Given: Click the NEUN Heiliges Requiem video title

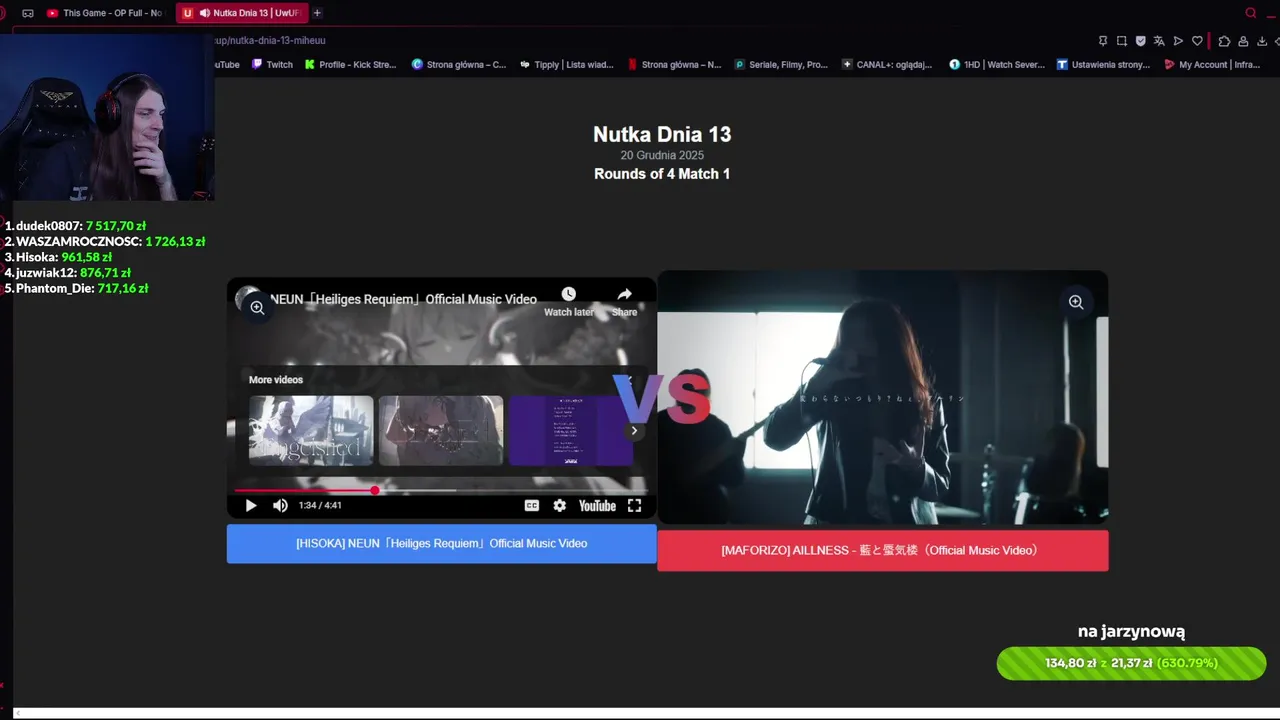Looking at the screenshot, I should pyautogui.click(x=403, y=299).
